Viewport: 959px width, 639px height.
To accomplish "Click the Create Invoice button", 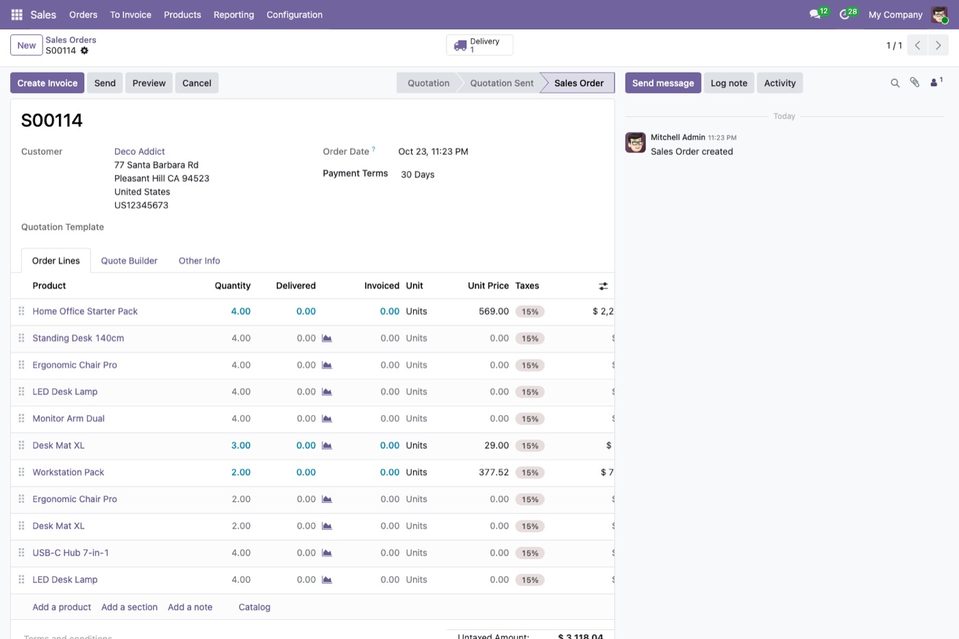I will pos(47,83).
